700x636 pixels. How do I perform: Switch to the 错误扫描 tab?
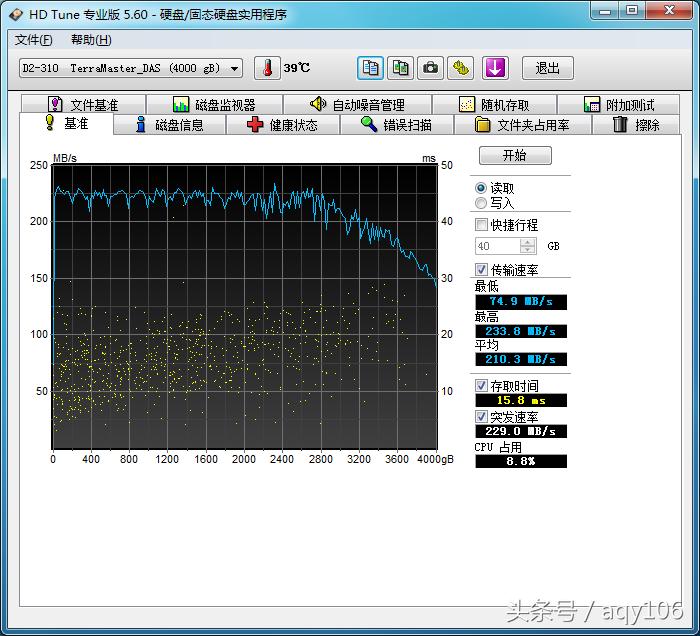(x=397, y=125)
